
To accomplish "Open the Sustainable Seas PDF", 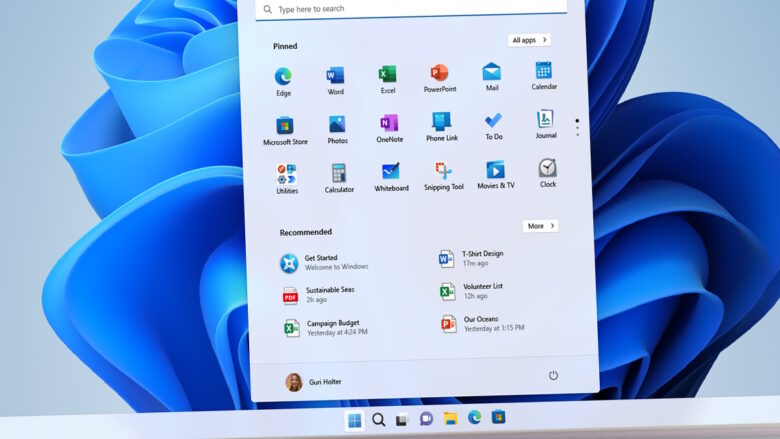I will tap(319, 295).
